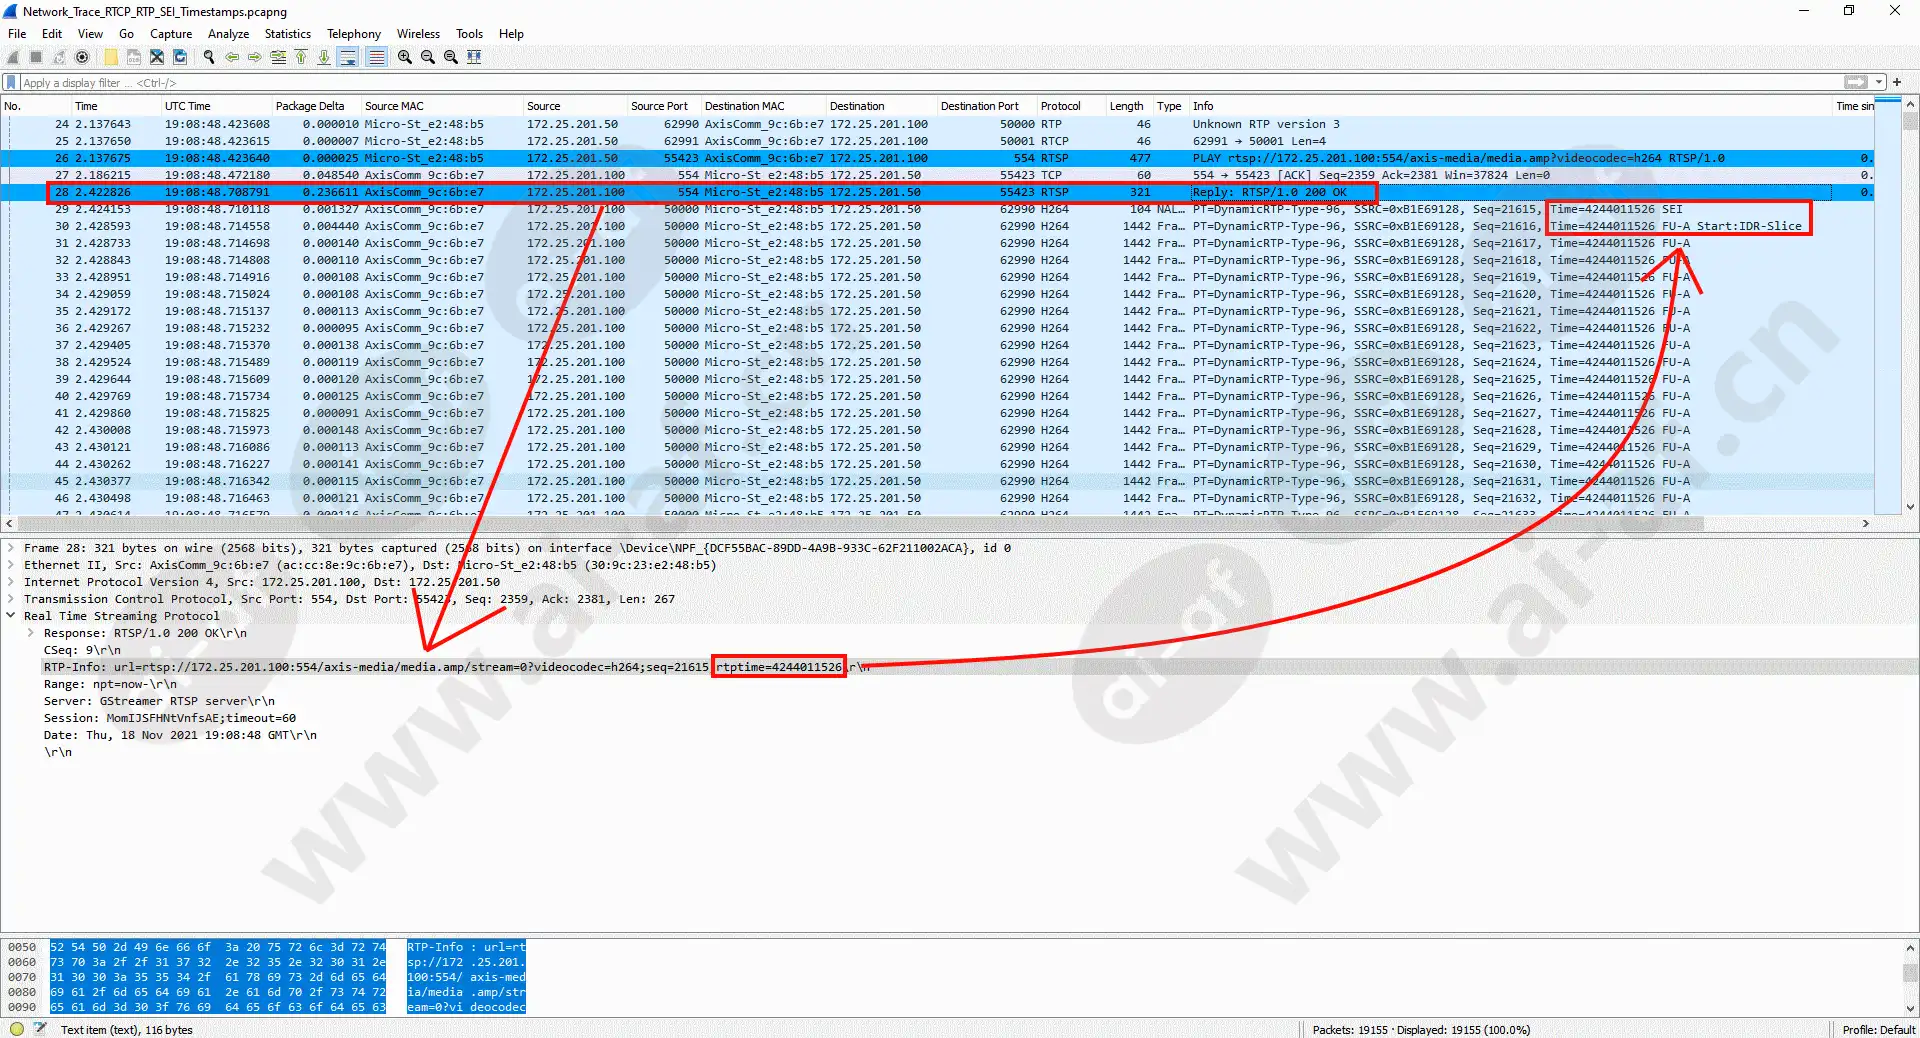Add a display filter button plus icon
Image resolution: width=1920 pixels, height=1038 pixels.
1897,82
